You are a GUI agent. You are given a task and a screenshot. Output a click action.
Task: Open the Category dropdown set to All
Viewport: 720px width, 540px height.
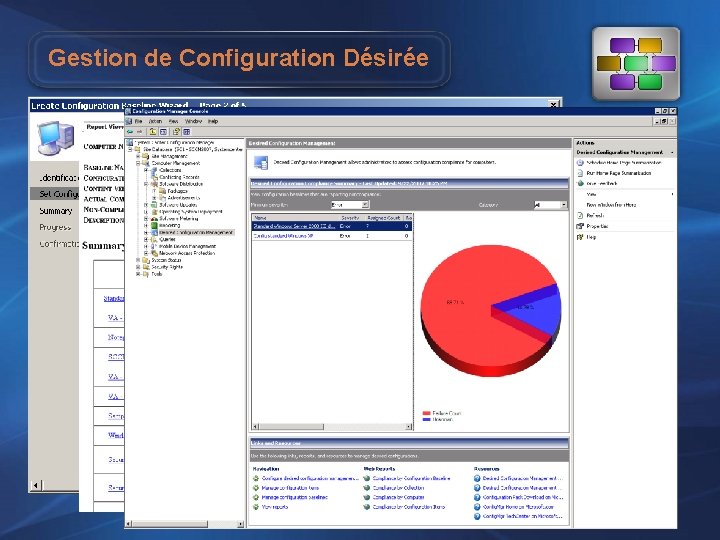click(x=564, y=205)
